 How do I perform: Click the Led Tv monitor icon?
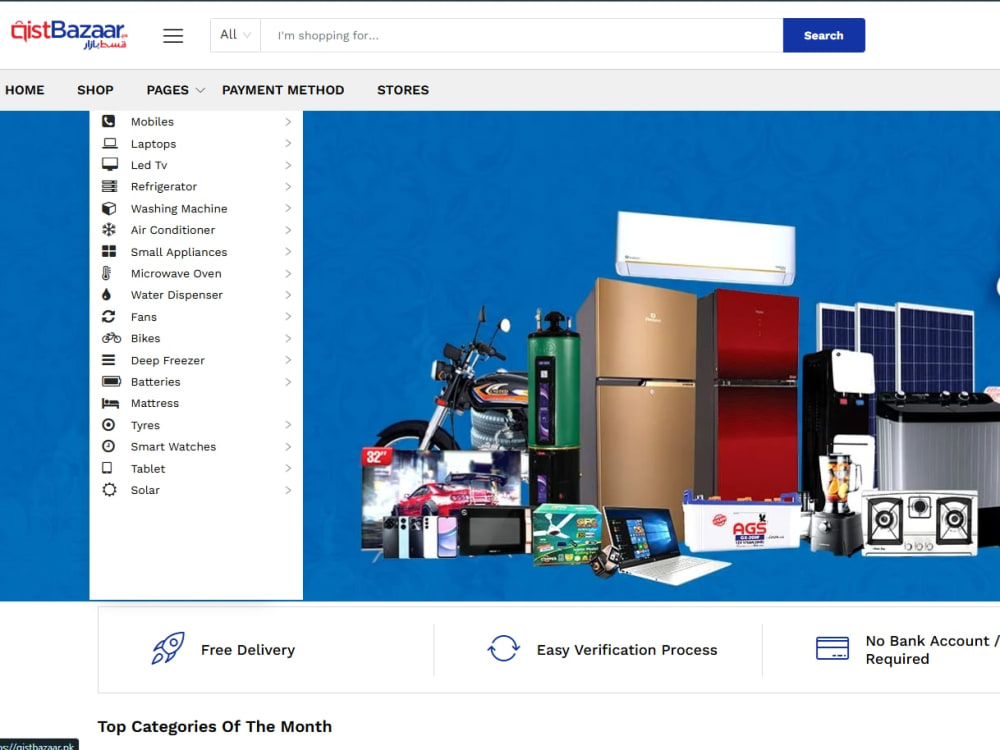click(x=110, y=165)
